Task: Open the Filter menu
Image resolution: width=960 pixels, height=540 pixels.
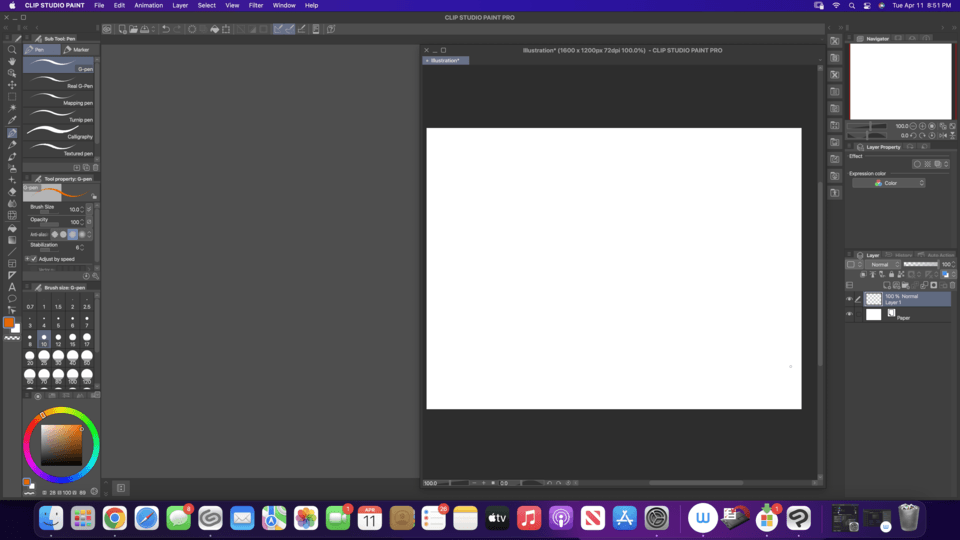Action: (256, 6)
